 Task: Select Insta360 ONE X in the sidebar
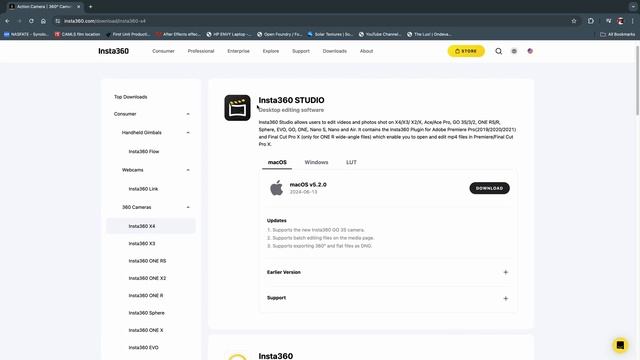click(x=146, y=330)
